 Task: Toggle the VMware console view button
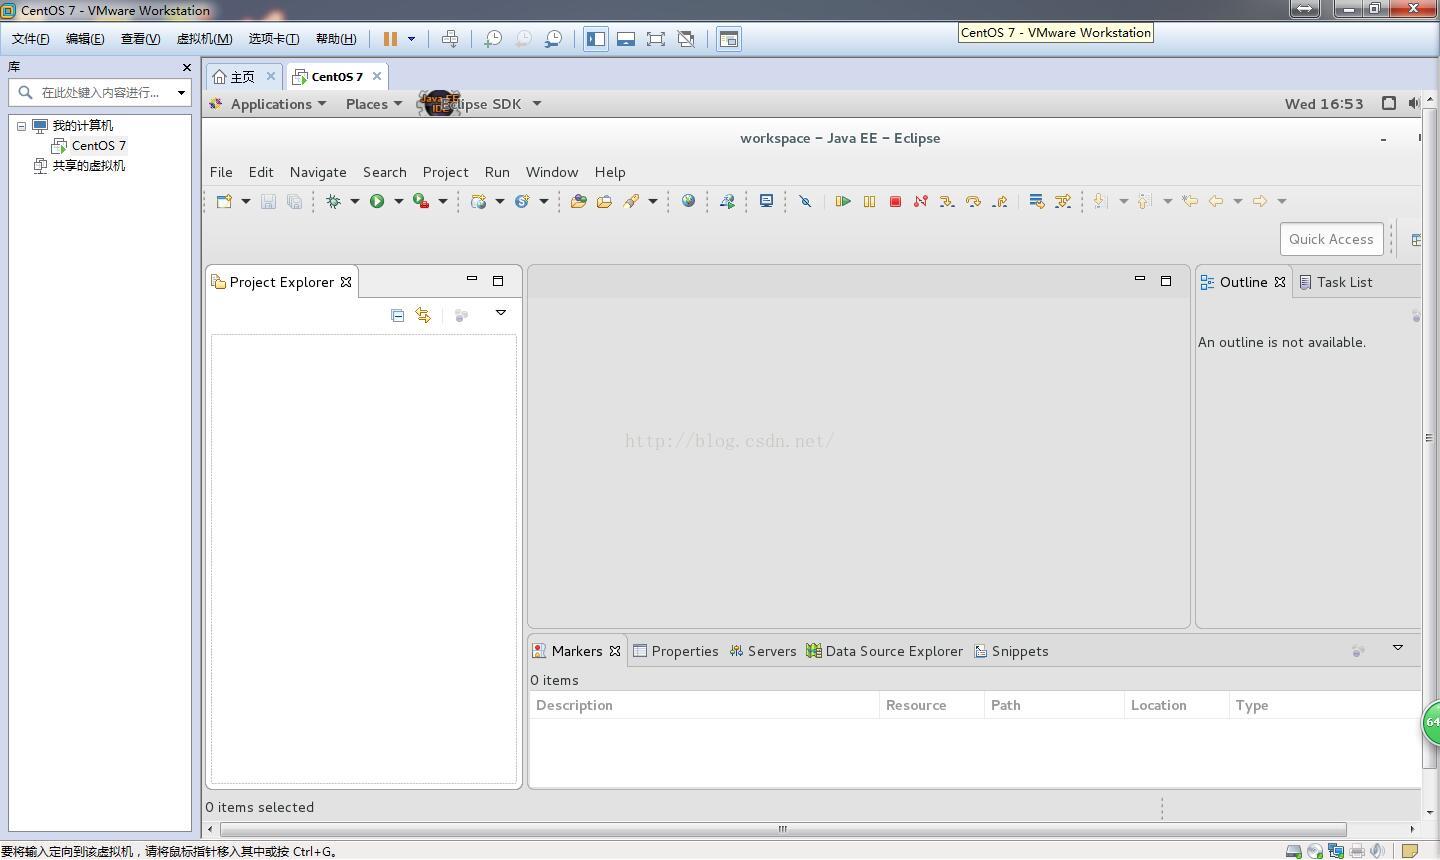click(x=729, y=39)
